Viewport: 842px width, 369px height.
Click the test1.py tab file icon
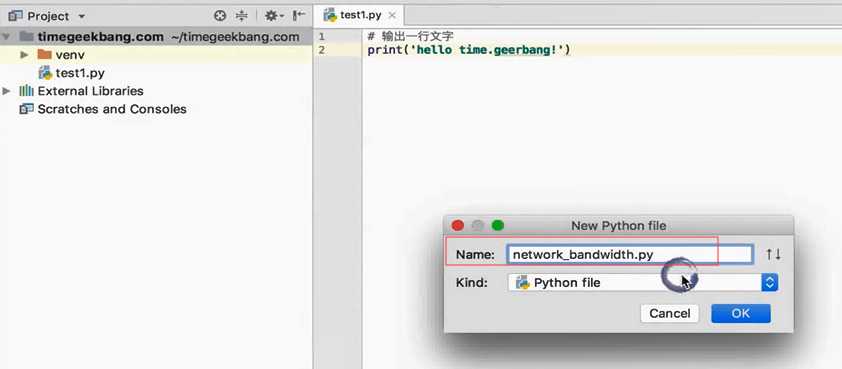pyautogui.click(x=330, y=15)
